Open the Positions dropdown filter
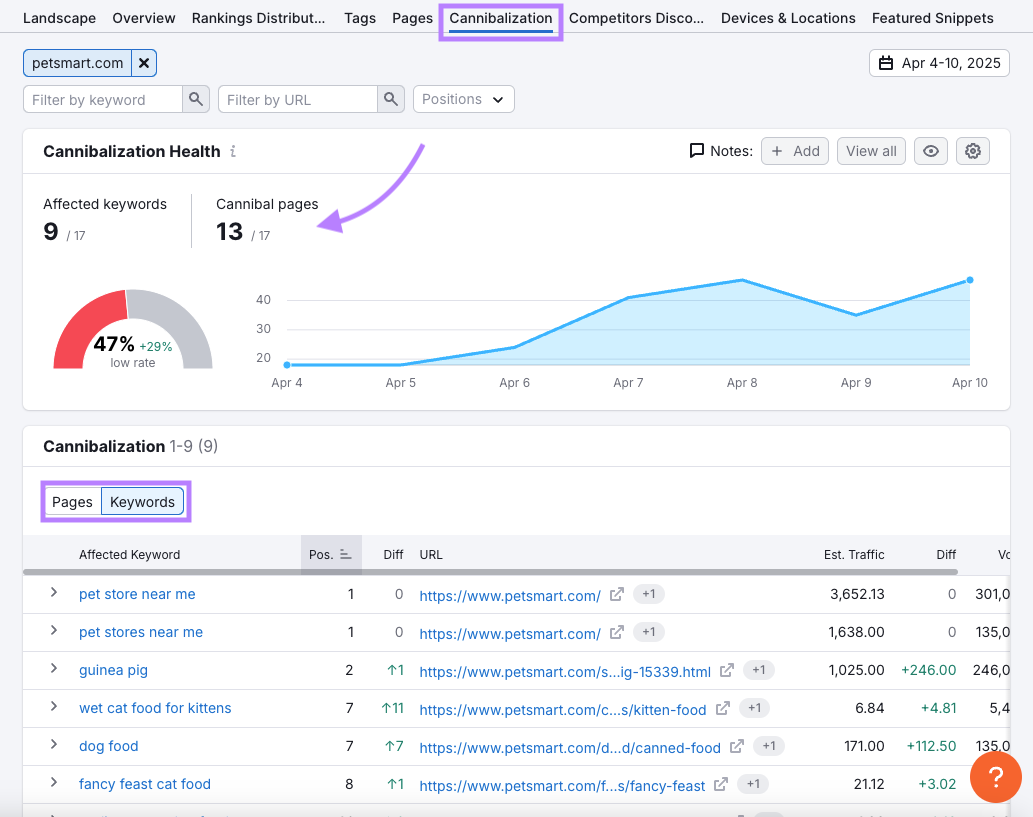This screenshot has height=817, width=1033. pos(463,99)
